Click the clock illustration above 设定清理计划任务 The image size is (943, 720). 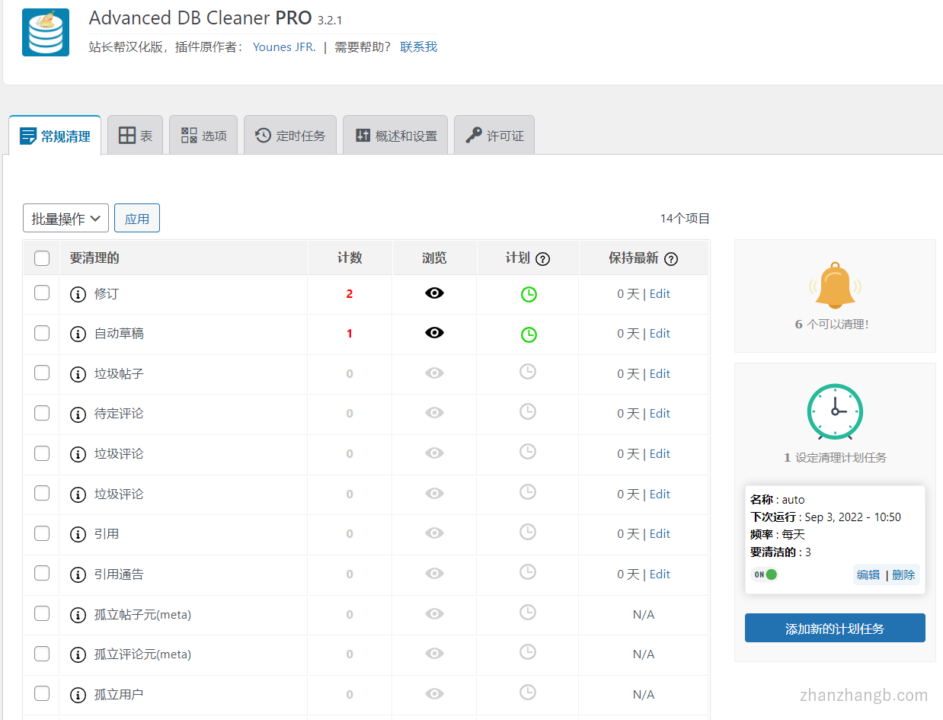tap(834, 411)
